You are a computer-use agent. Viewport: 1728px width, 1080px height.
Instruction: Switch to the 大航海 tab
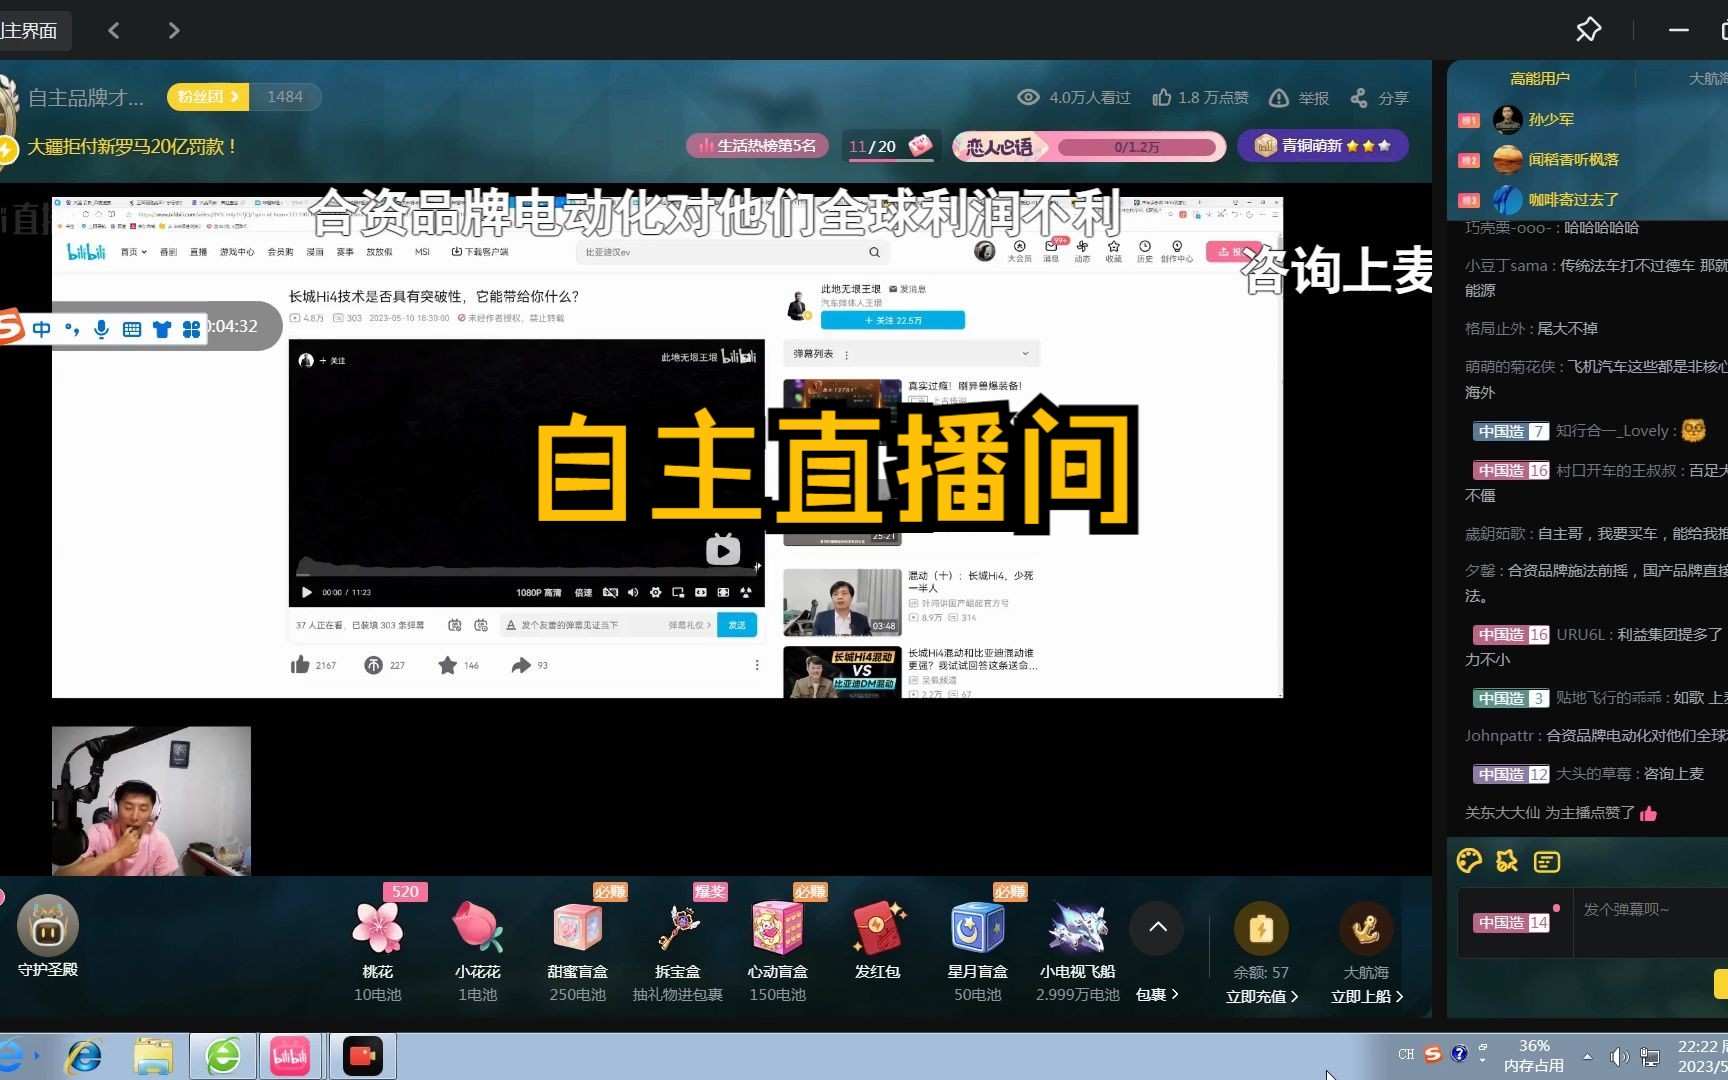point(1708,79)
